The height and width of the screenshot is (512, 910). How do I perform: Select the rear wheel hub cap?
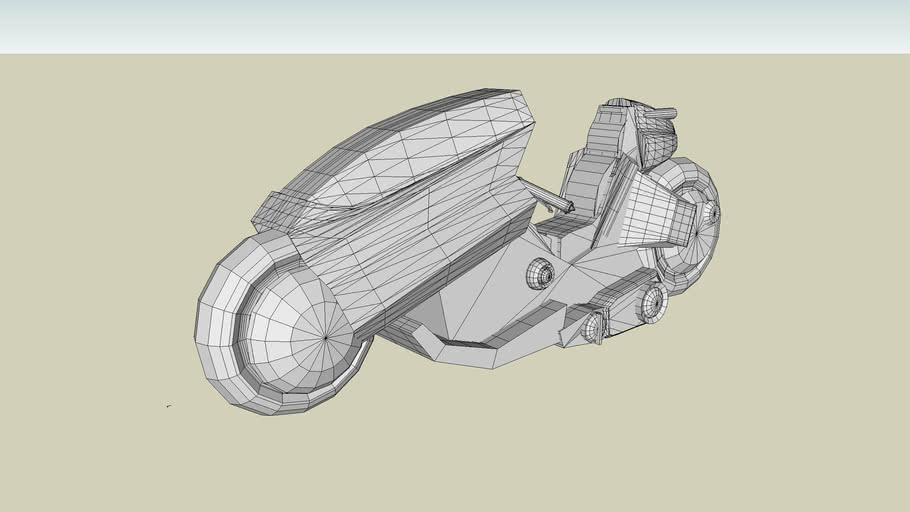pos(711,213)
